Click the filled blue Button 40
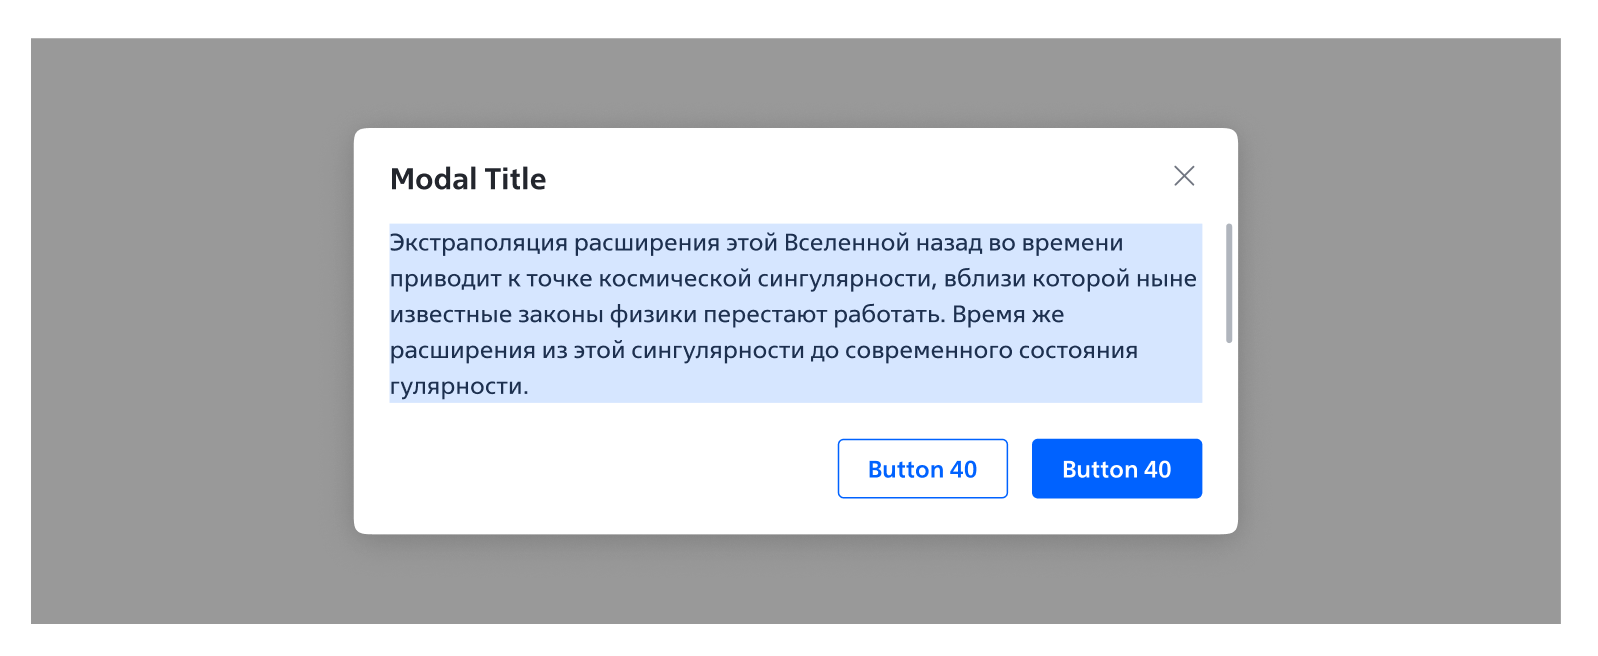The width and height of the screenshot is (1598, 656). [1116, 468]
